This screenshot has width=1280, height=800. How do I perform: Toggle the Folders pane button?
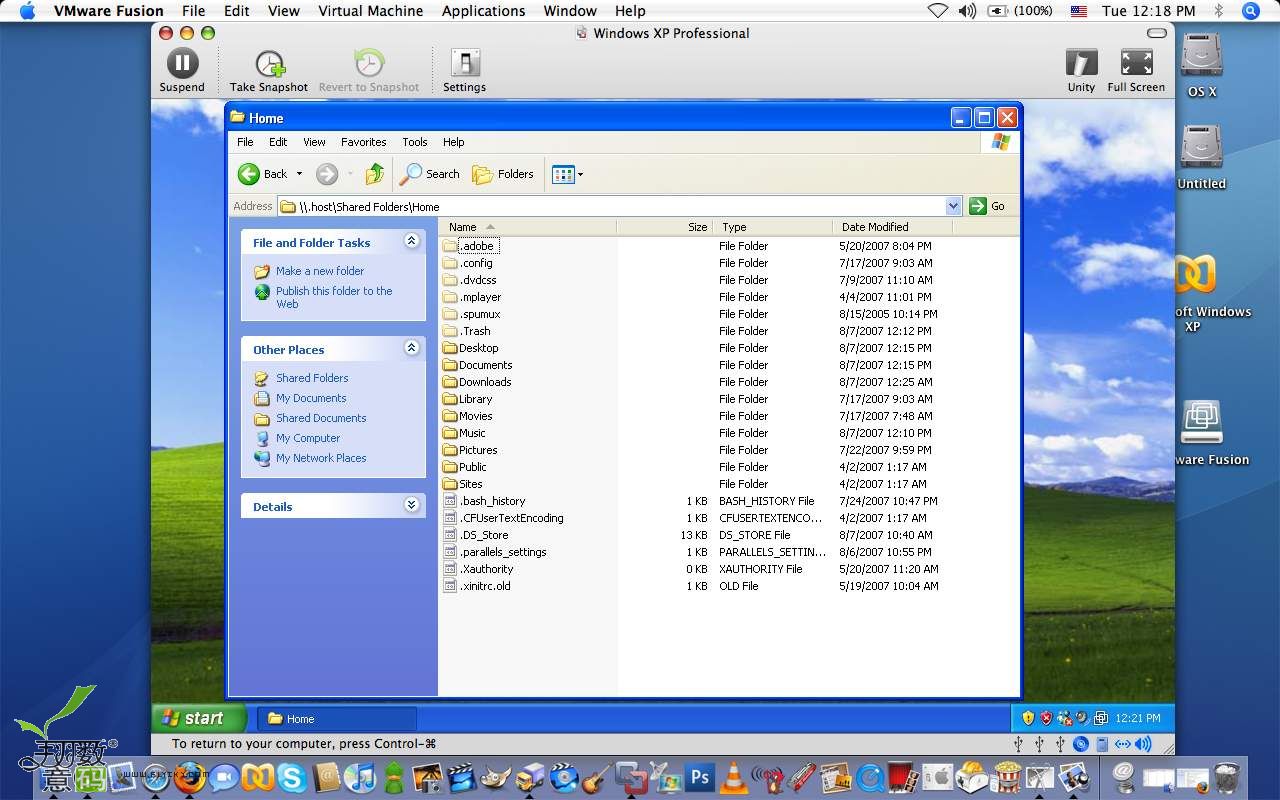(503, 174)
